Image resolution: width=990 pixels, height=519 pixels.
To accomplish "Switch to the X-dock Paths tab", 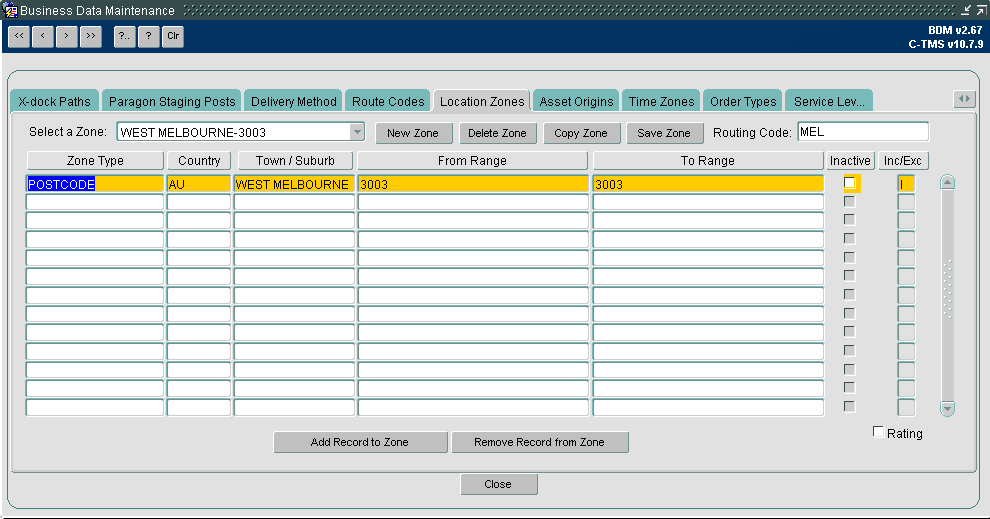I will tap(54, 102).
